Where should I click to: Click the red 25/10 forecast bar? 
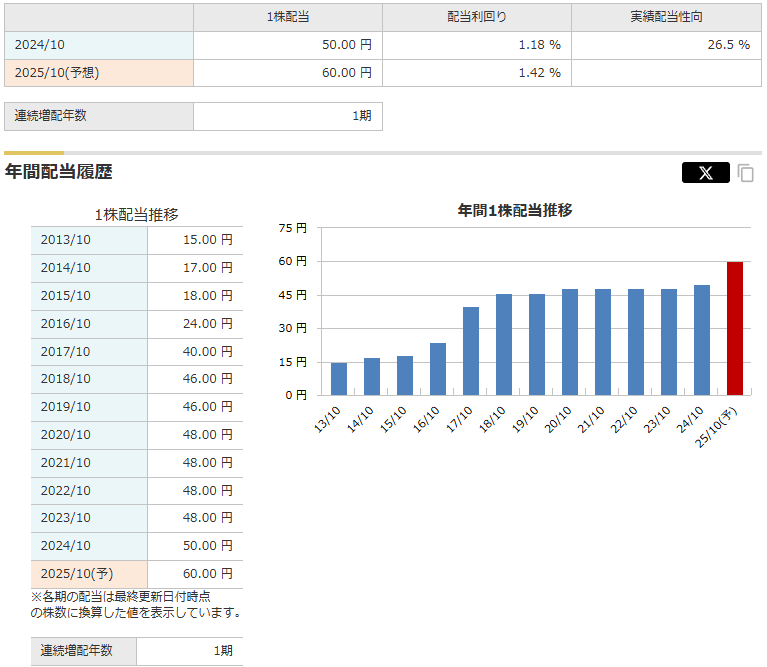click(x=735, y=328)
